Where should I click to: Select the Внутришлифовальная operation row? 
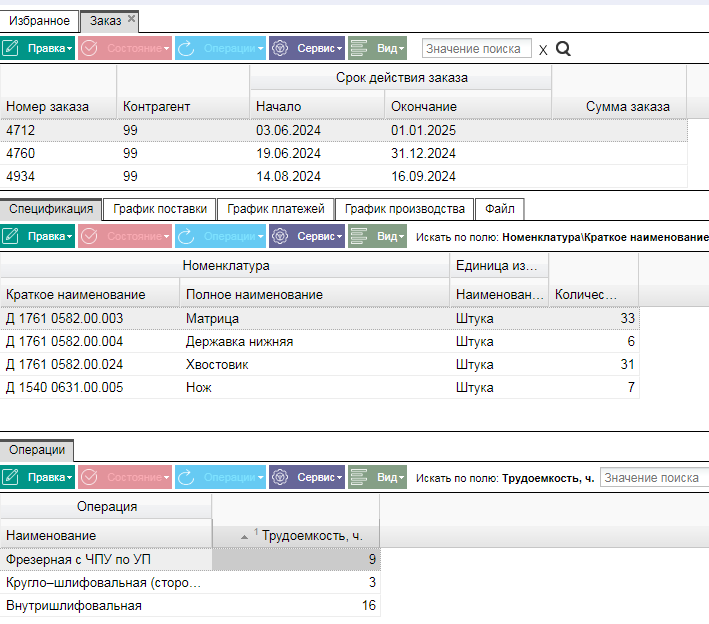click(190, 605)
